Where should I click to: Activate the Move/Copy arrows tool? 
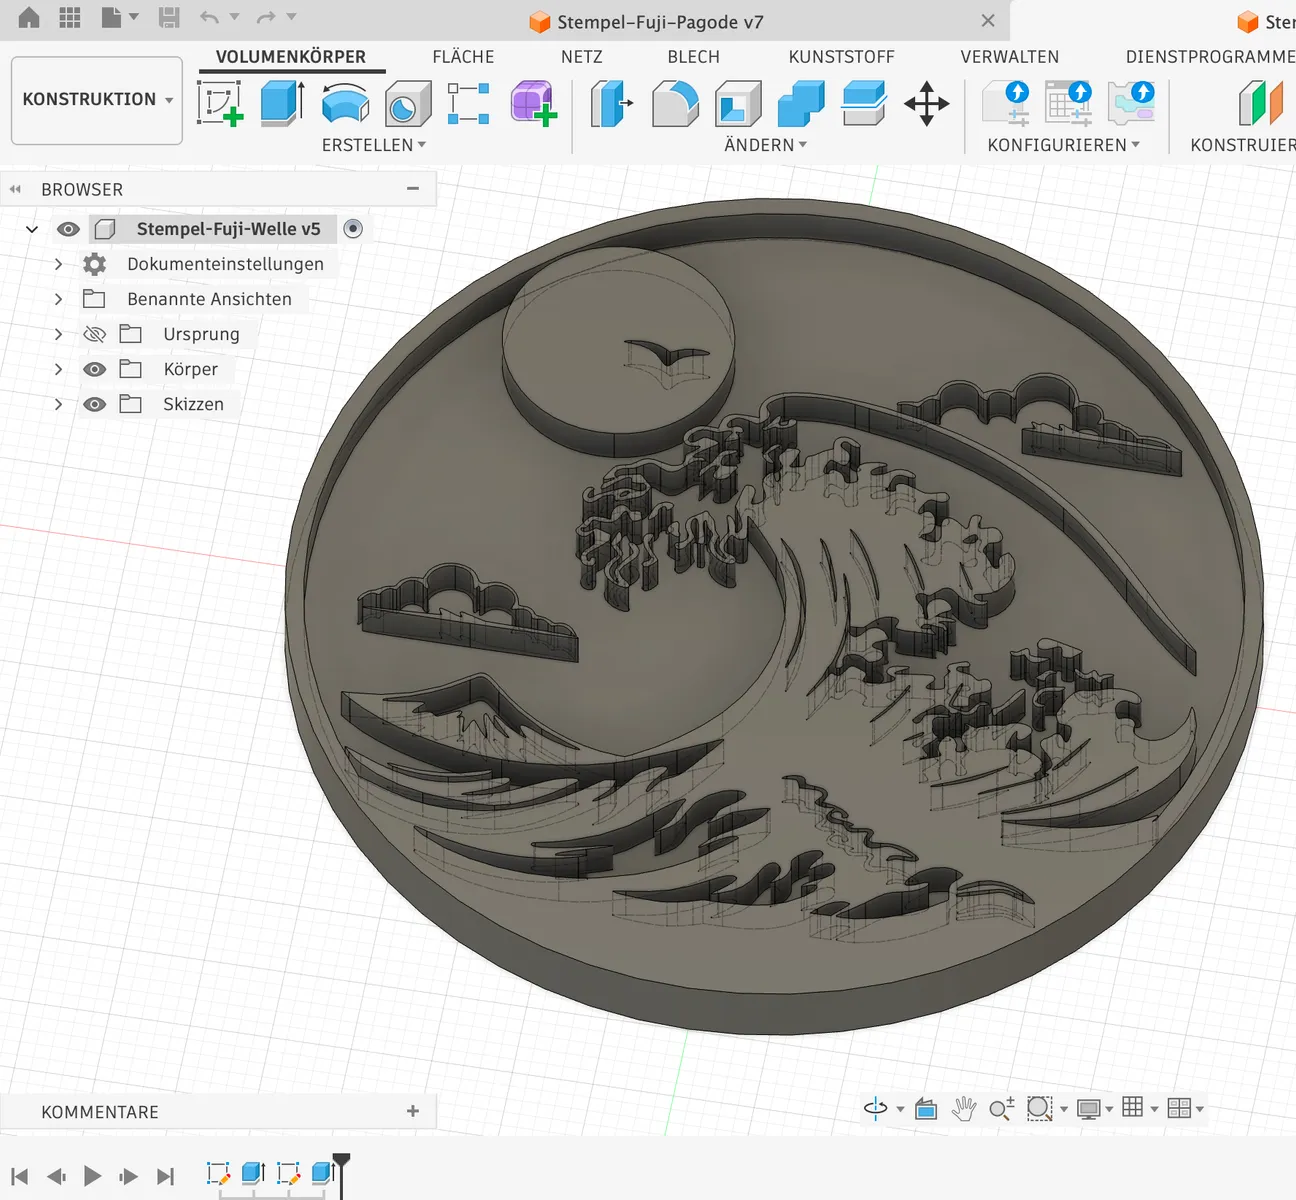926,103
